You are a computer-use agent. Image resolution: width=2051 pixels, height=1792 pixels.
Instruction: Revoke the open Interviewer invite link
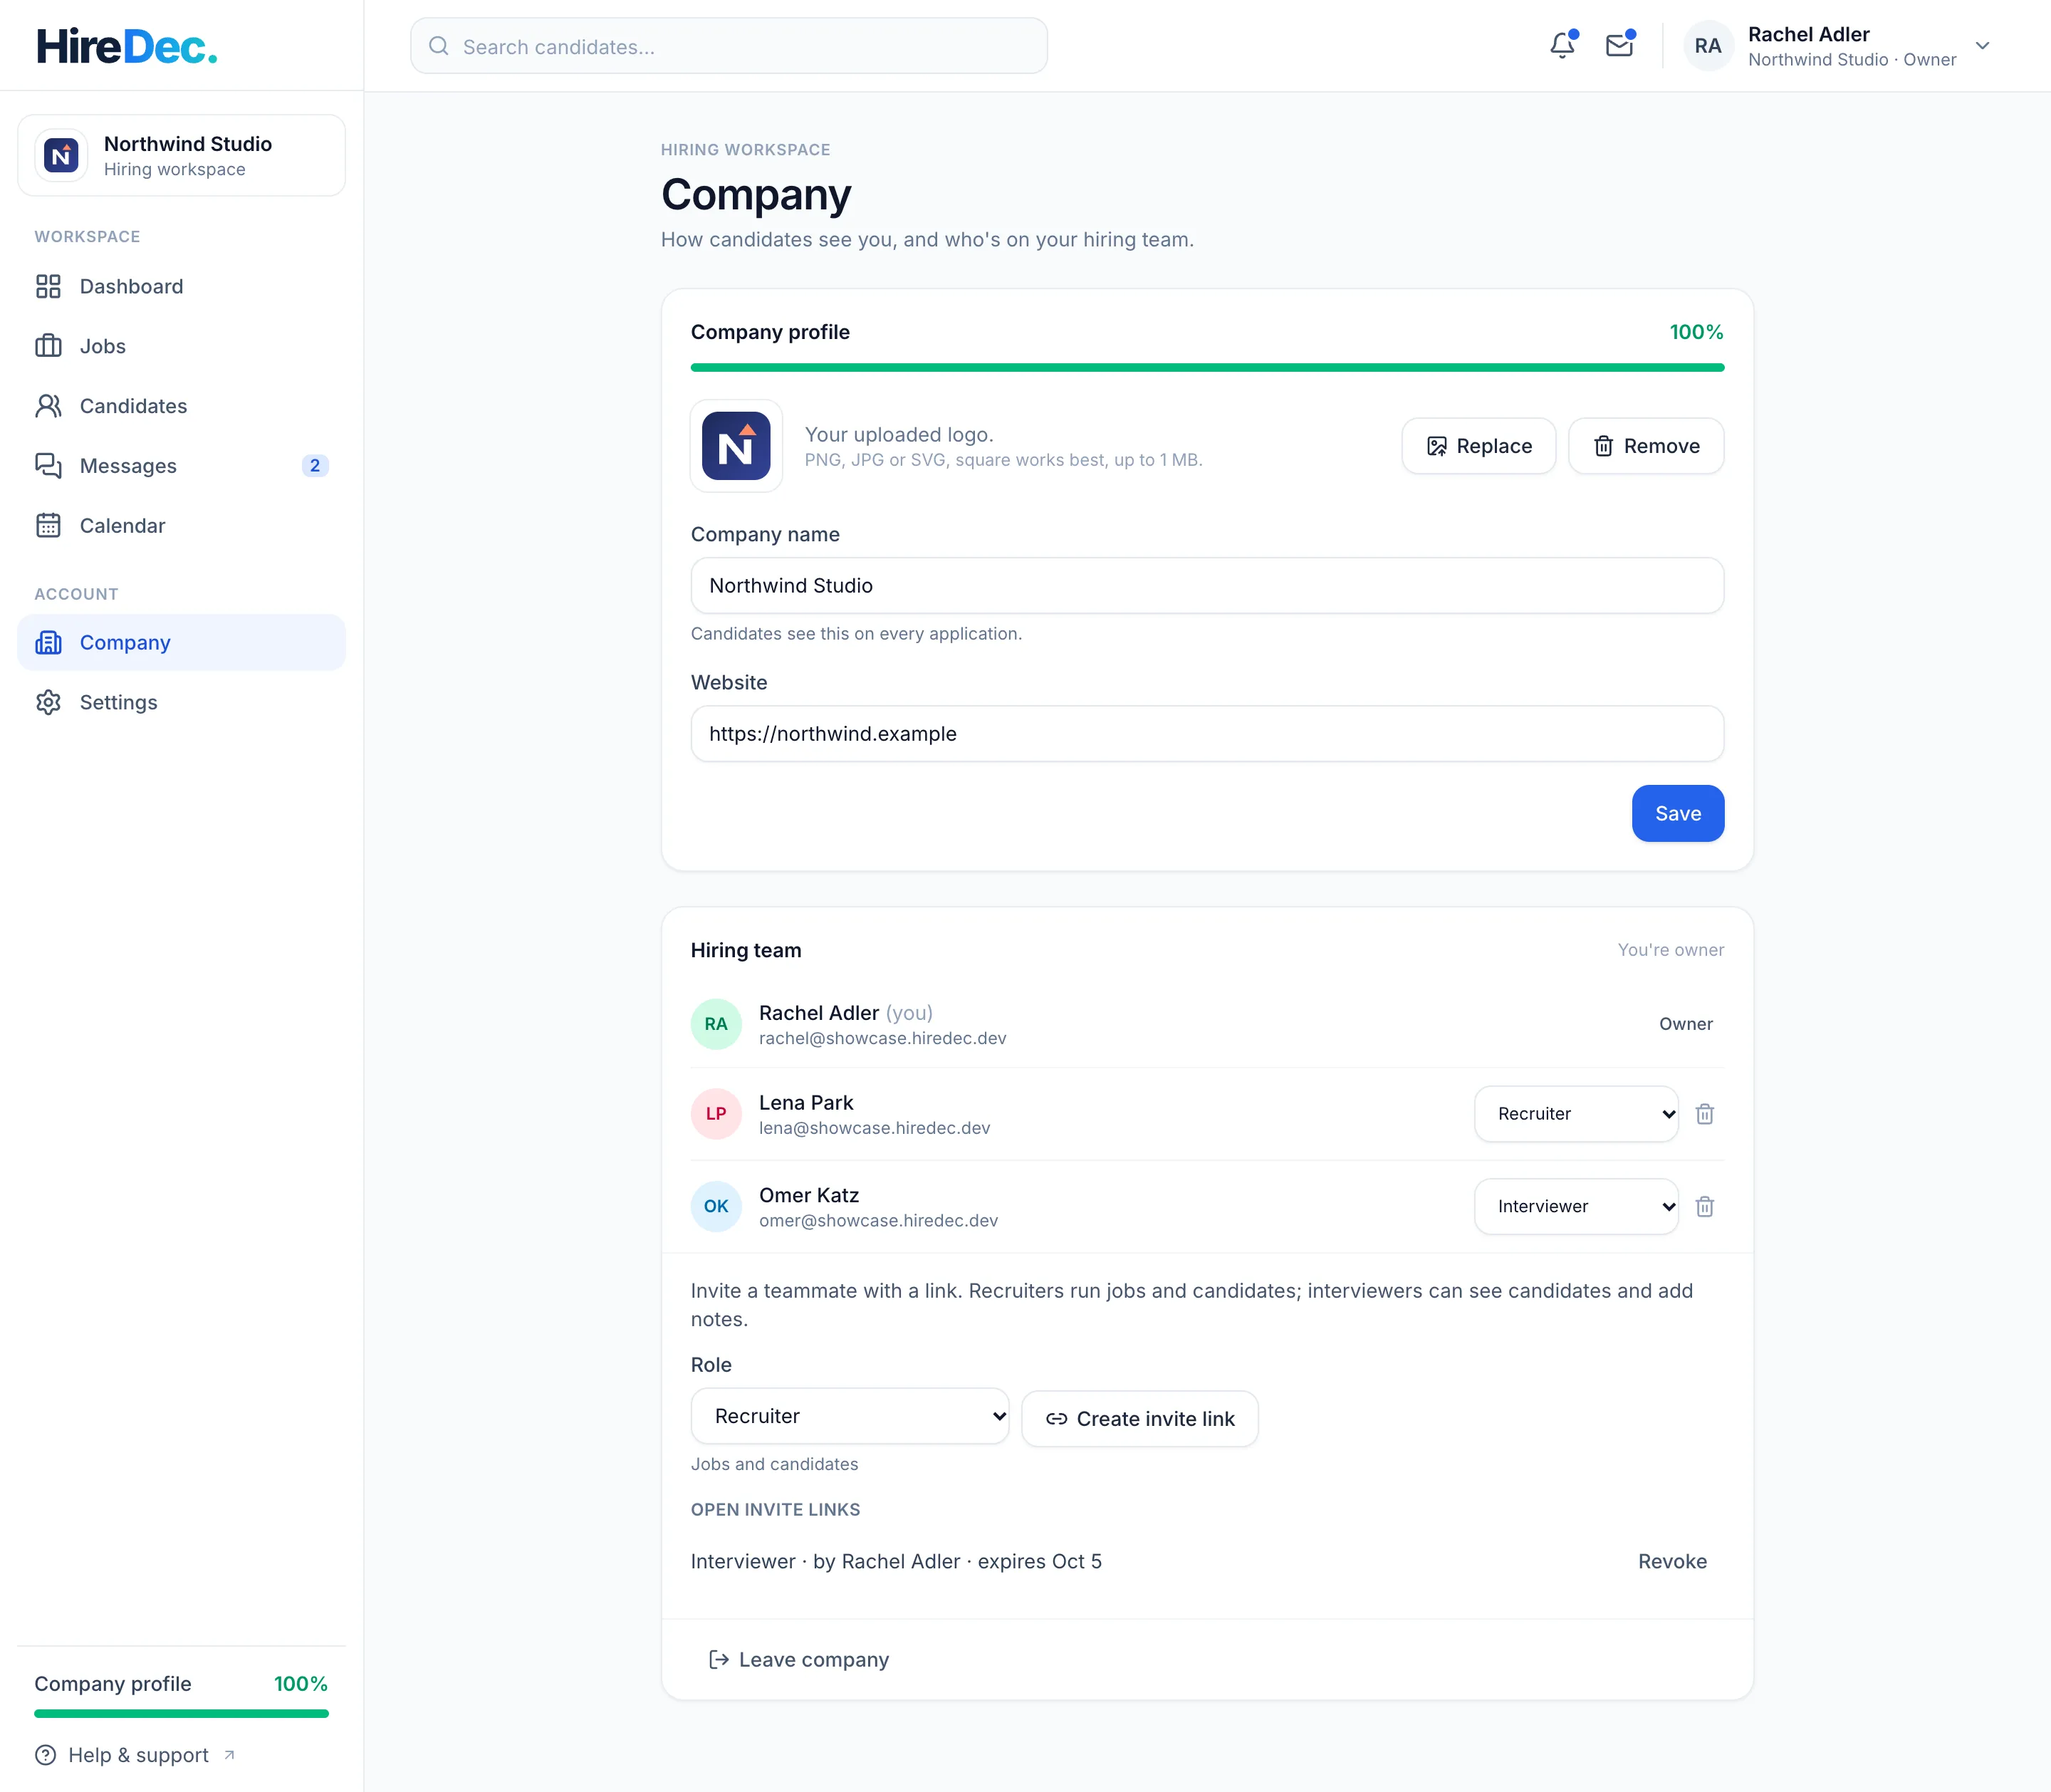[x=1672, y=1562]
